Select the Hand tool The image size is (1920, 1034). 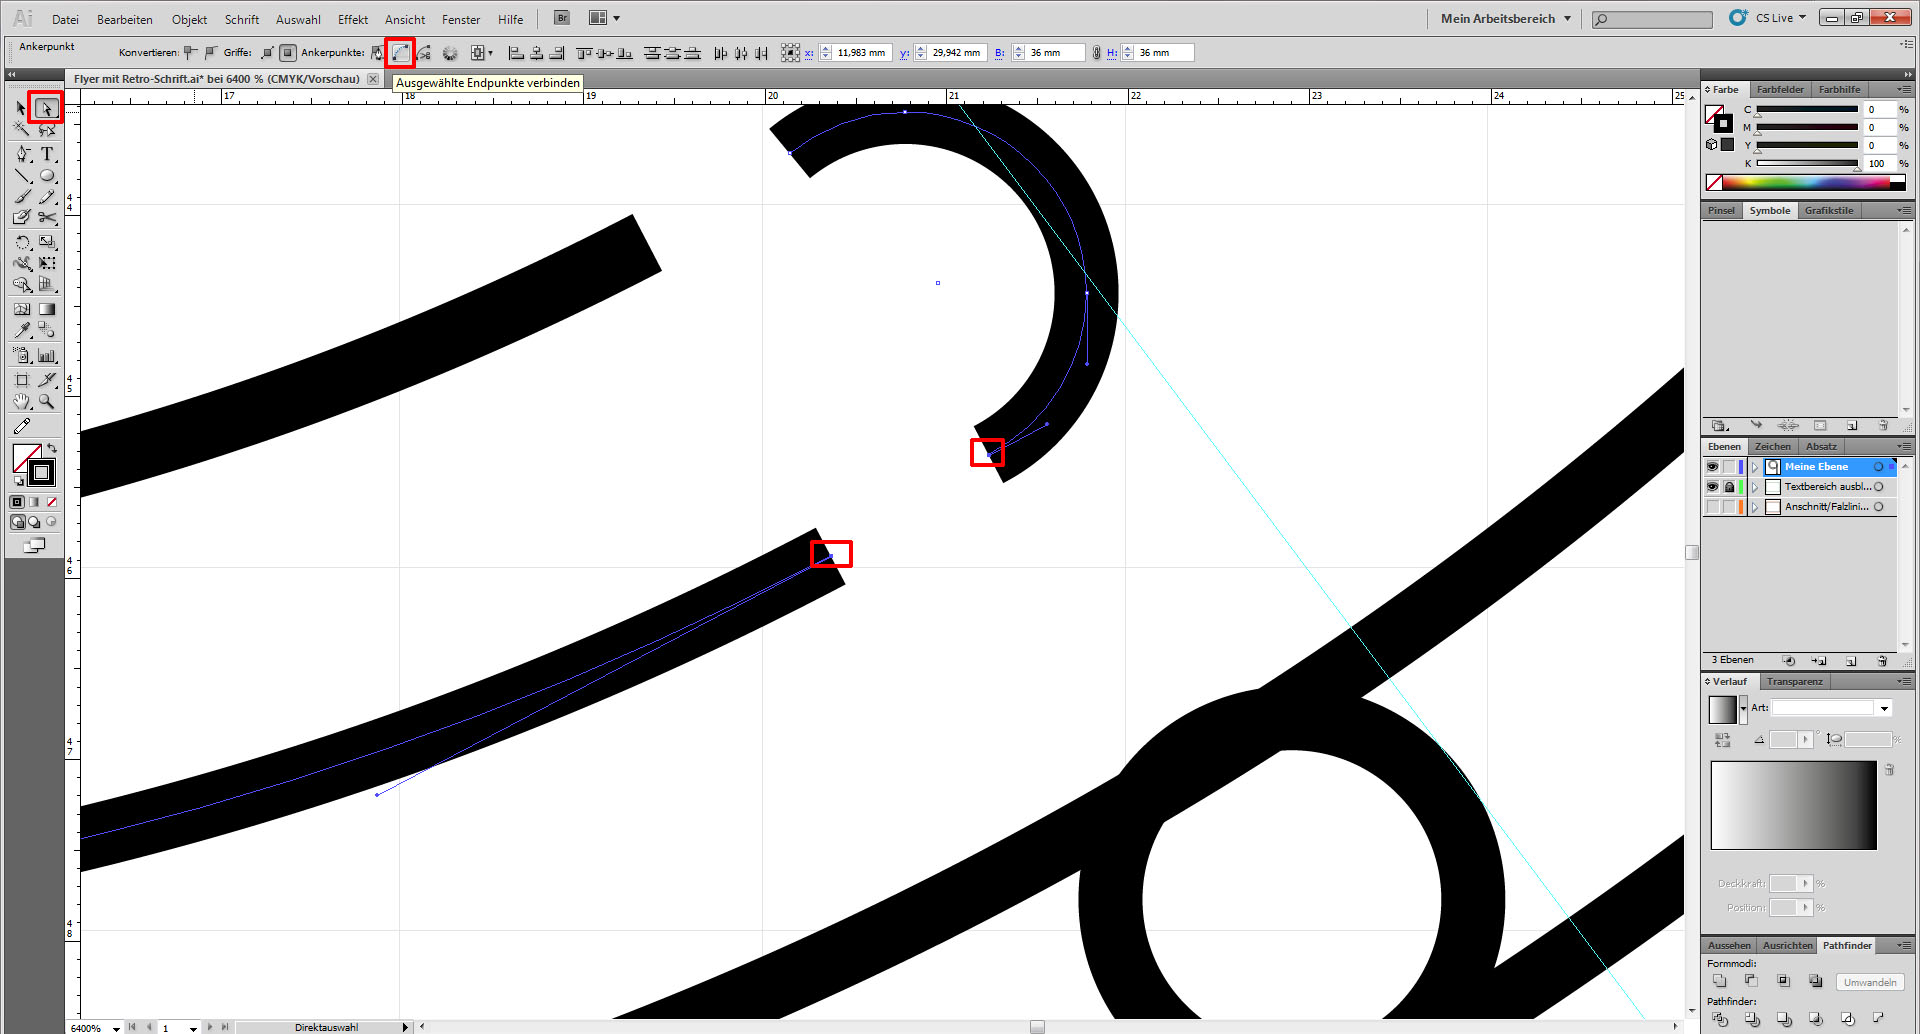click(23, 402)
